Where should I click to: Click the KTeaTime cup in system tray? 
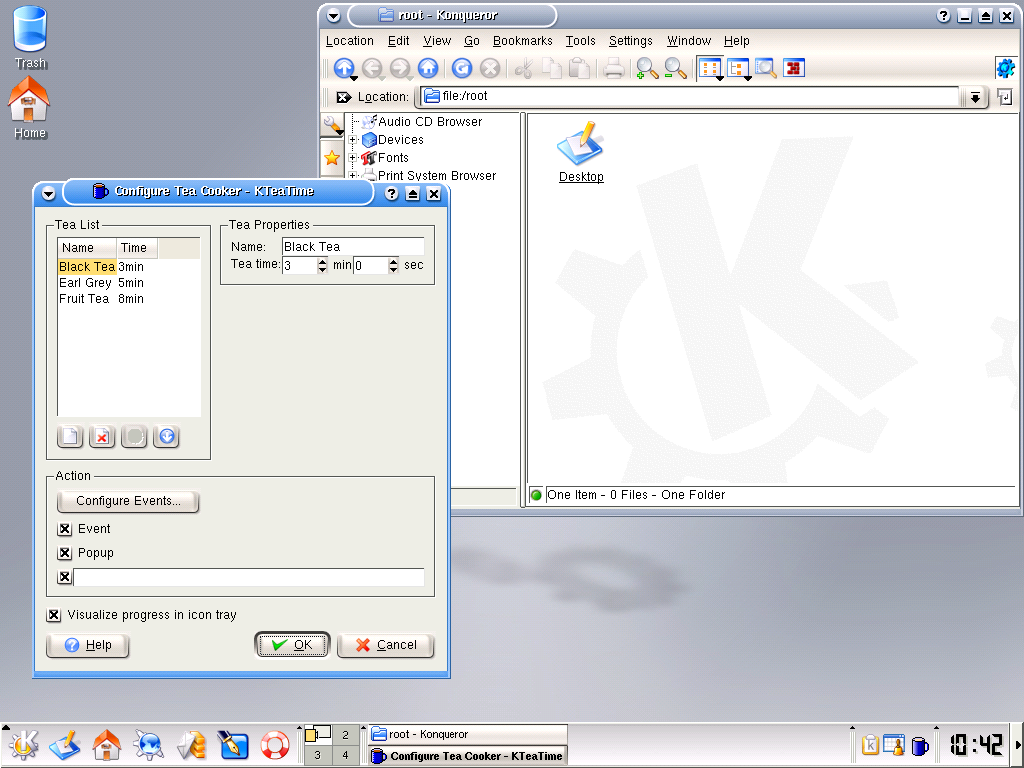coord(920,744)
